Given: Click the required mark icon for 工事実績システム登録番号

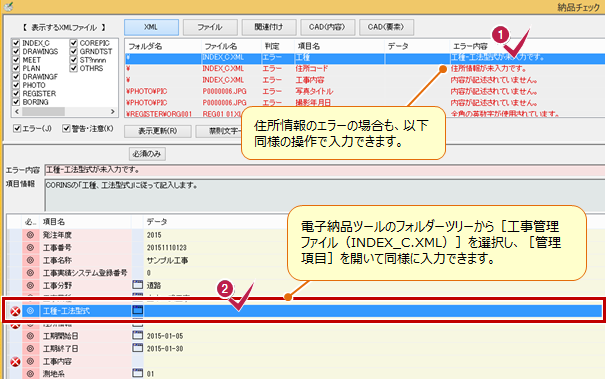Looking at the screenshot, I should click(x=30, y=273).
